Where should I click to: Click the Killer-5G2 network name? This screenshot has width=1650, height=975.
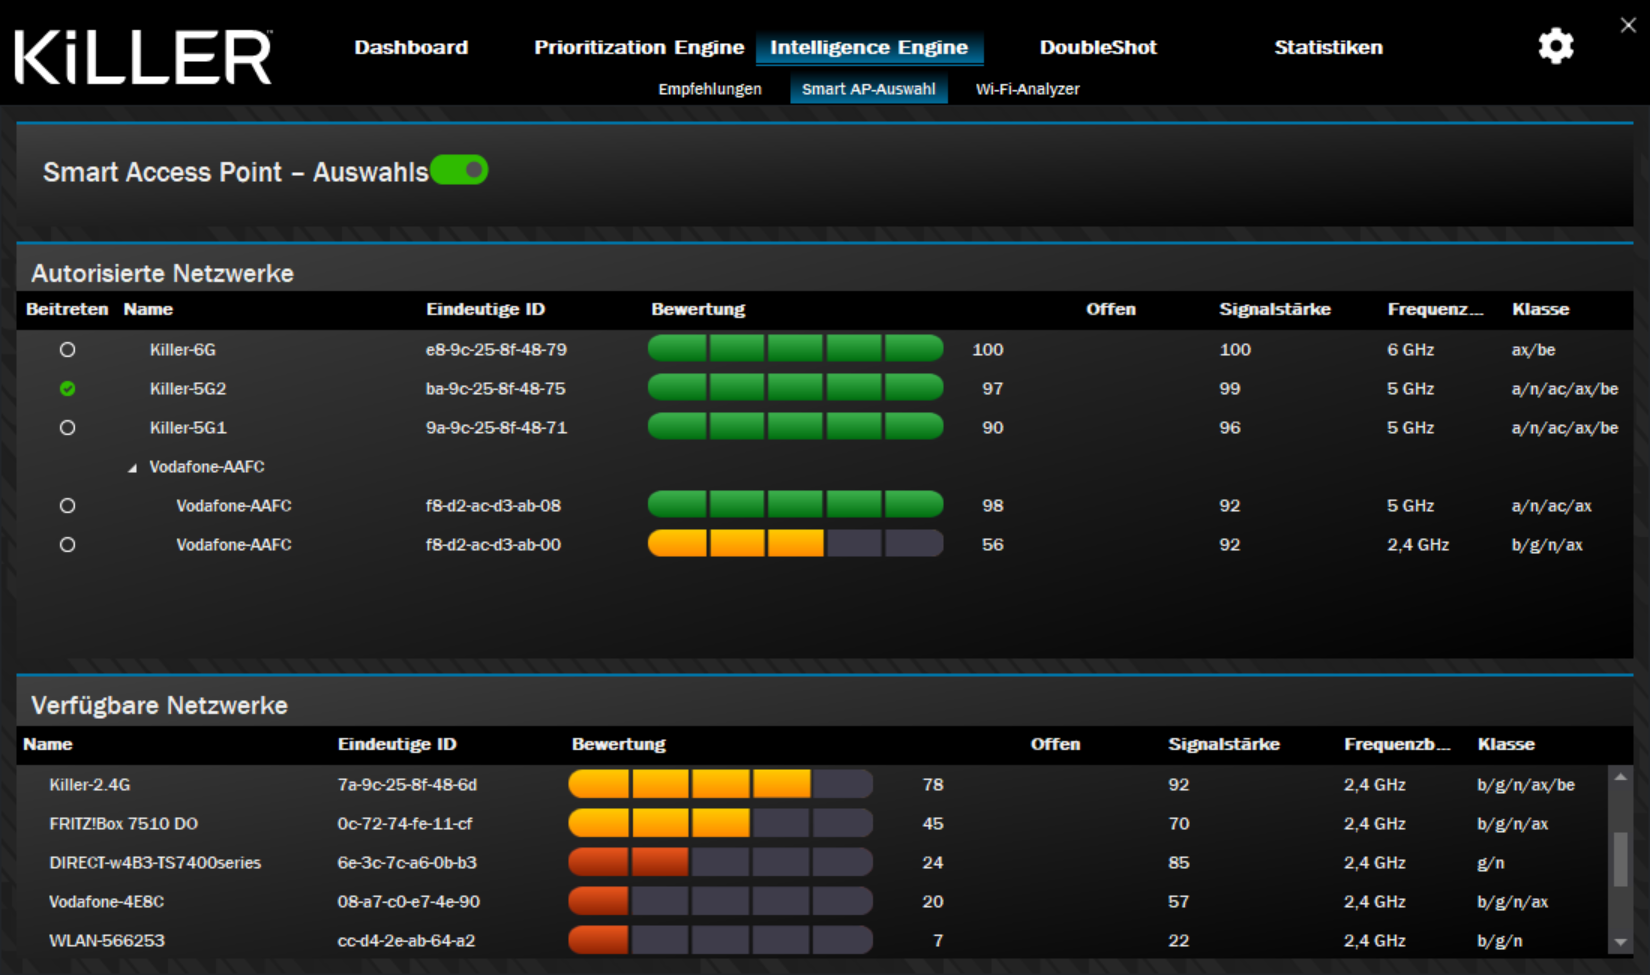[188, 389]
